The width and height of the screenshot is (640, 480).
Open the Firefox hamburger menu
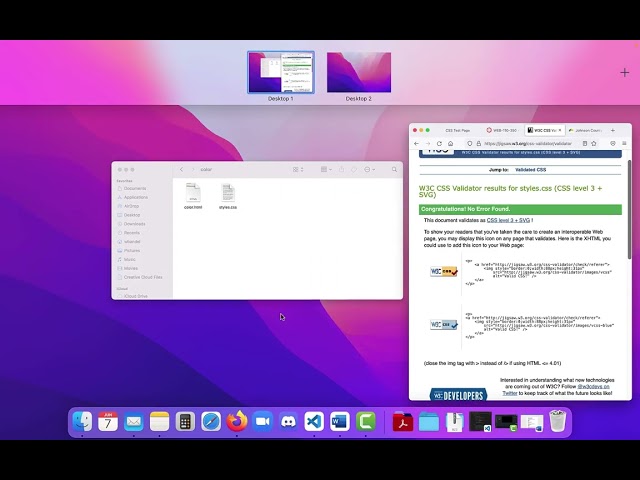point(624,143)
